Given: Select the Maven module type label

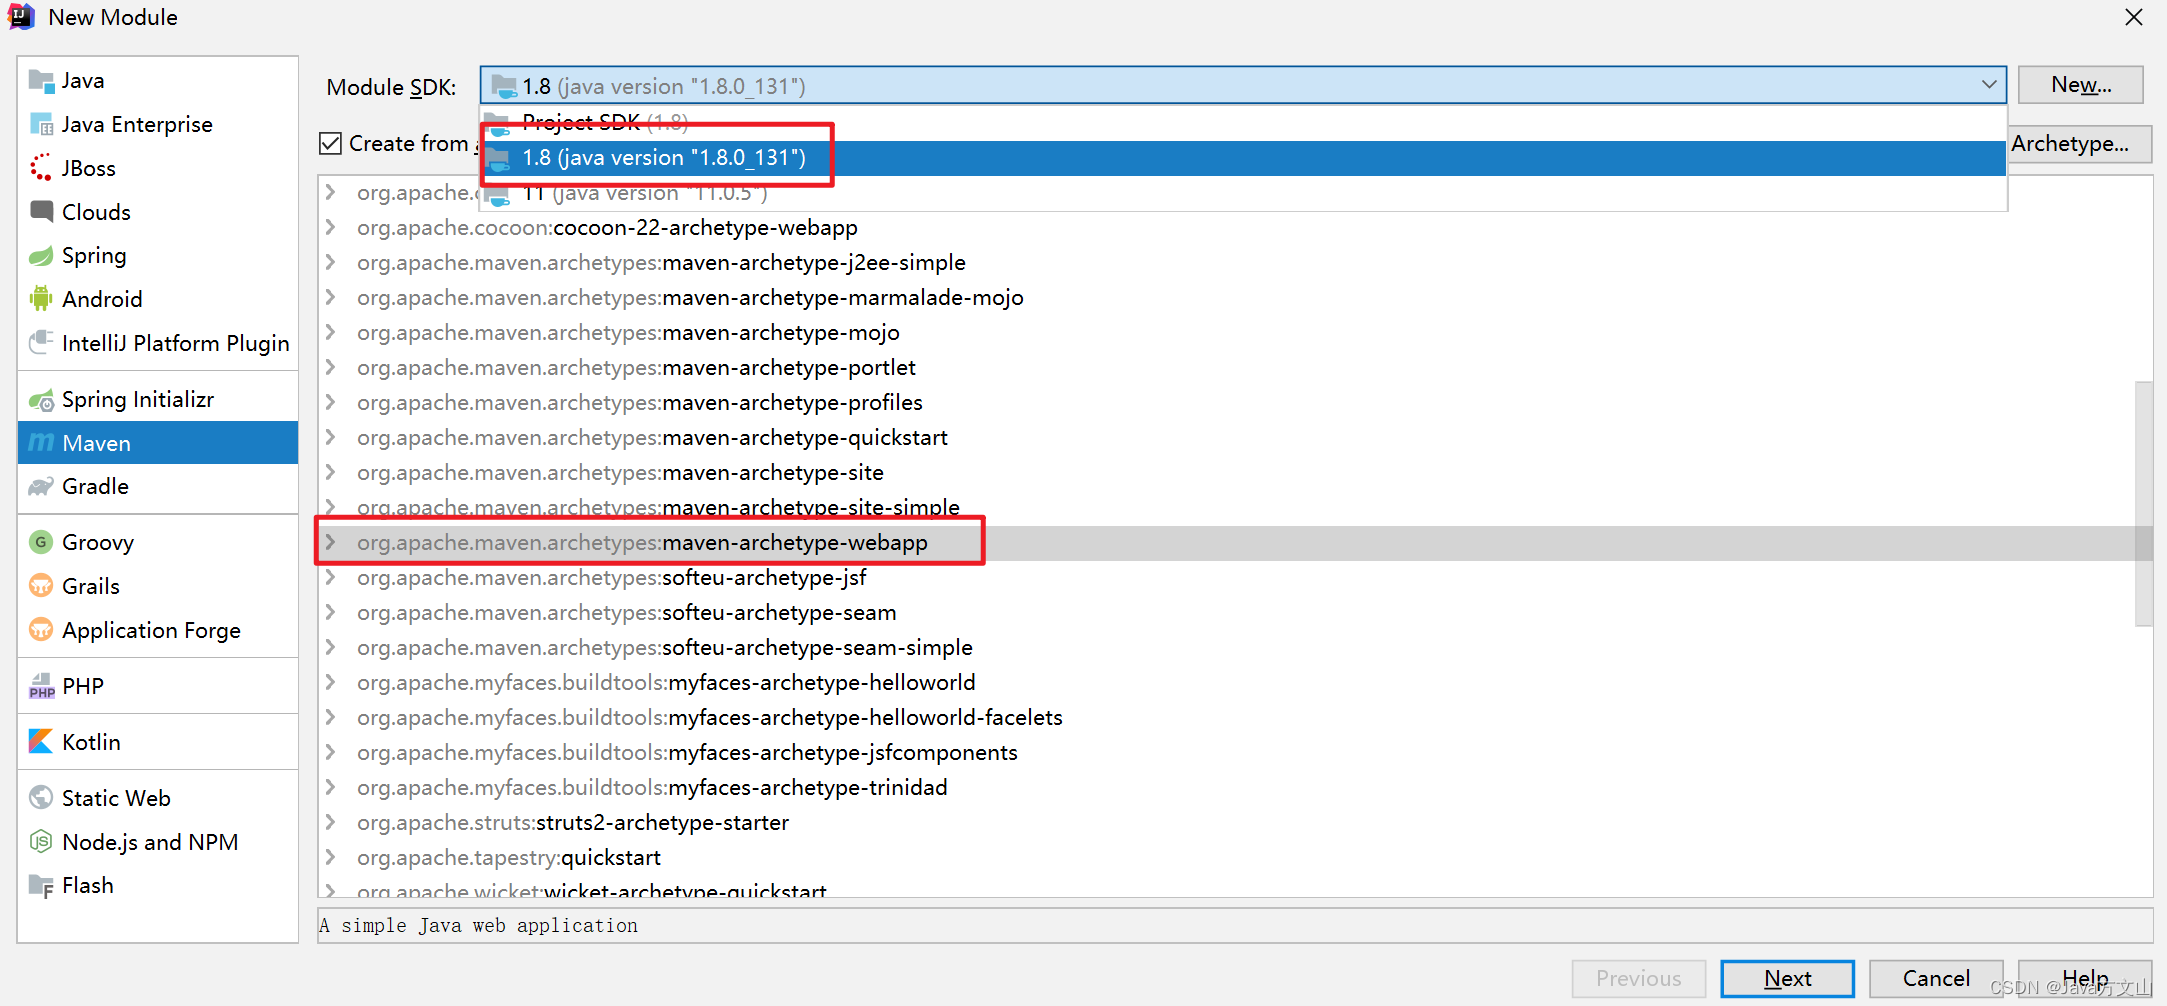Looking at the screenshot, I should click(96, 443).
